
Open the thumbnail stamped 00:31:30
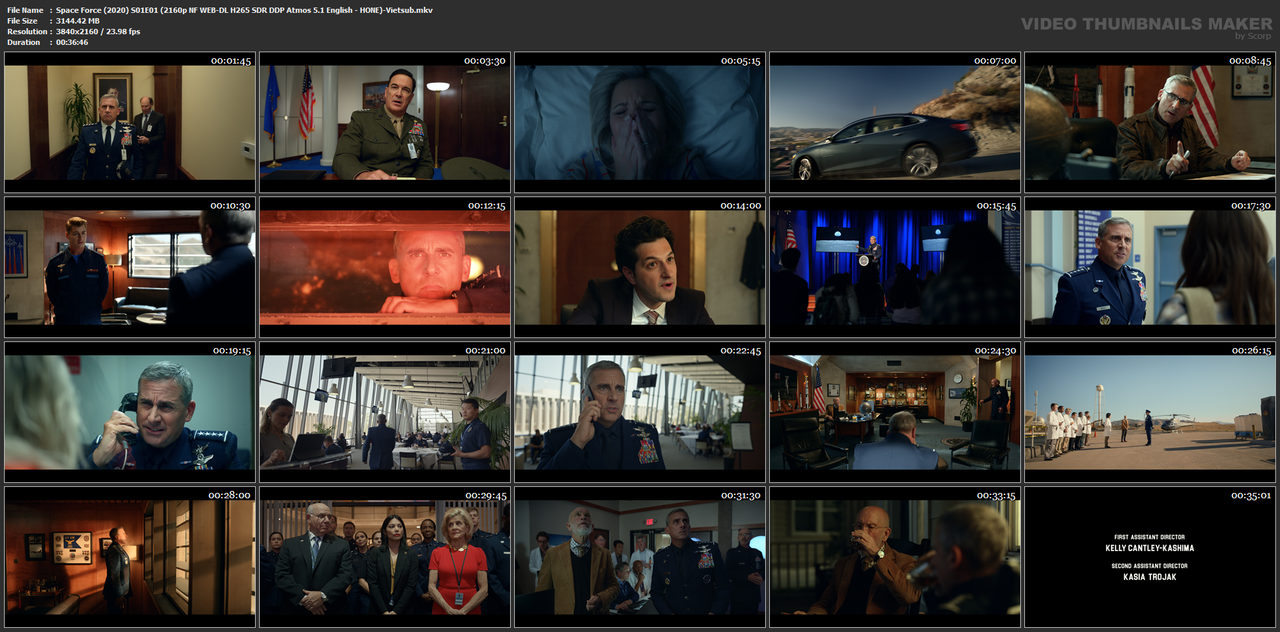[x=640, y=557]
